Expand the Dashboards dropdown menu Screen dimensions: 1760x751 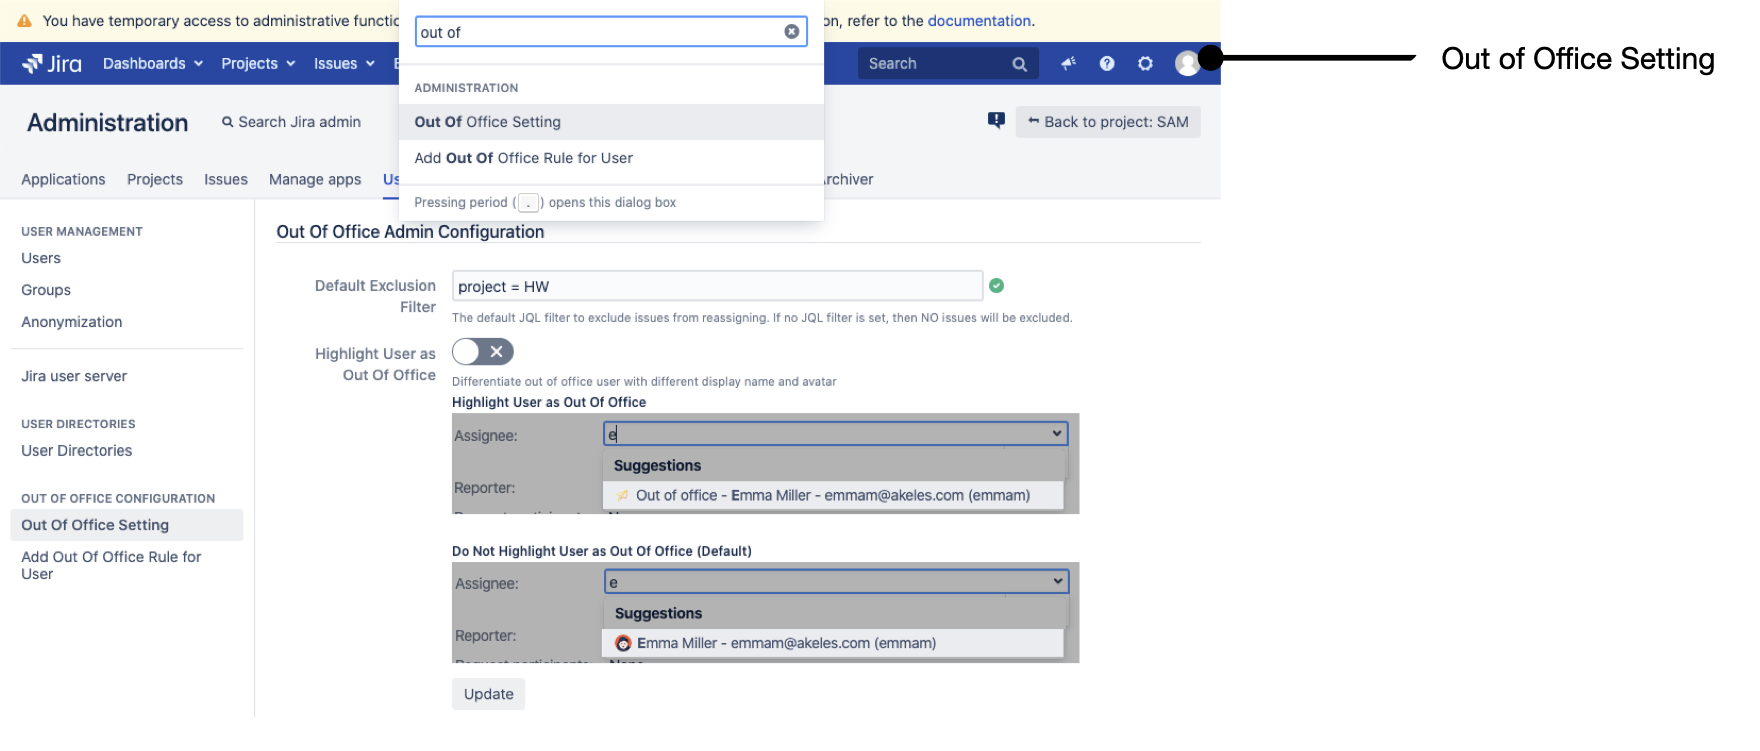(152, 64)
